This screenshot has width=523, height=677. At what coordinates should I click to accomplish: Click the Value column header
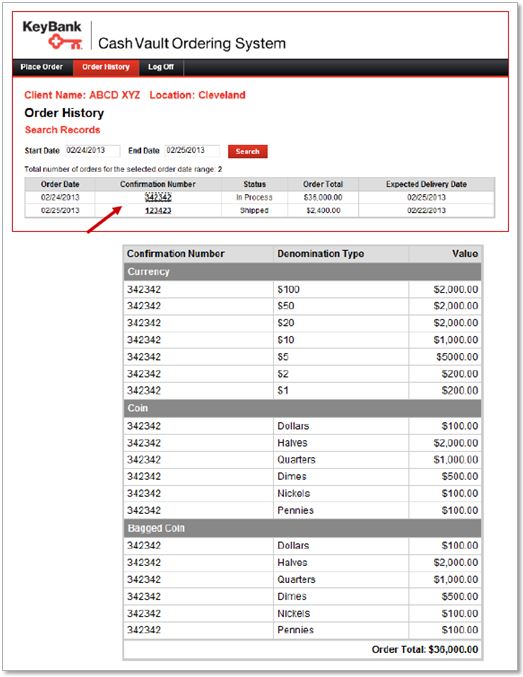coord(465,254)
